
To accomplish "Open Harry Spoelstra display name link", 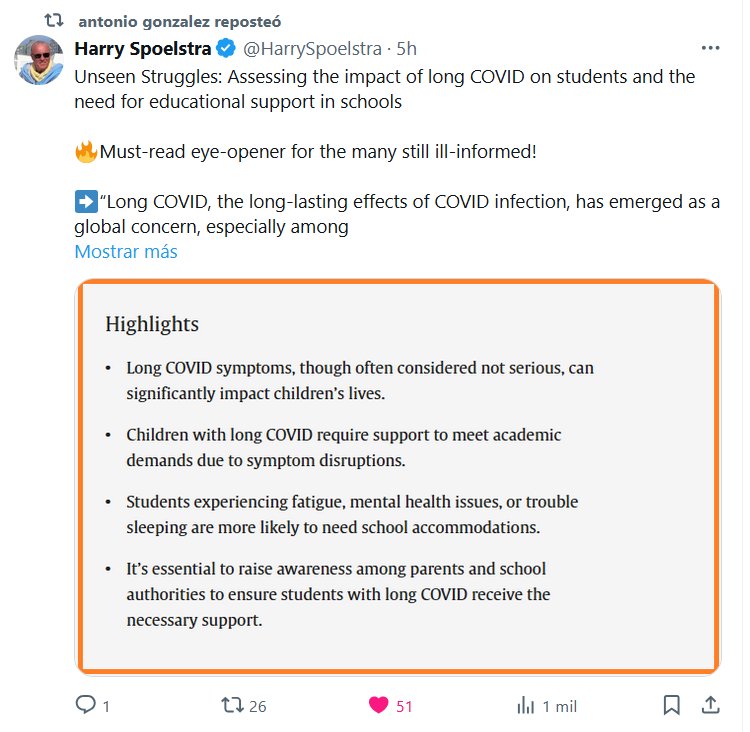I will pyautogui.click(x=144, y=48).
